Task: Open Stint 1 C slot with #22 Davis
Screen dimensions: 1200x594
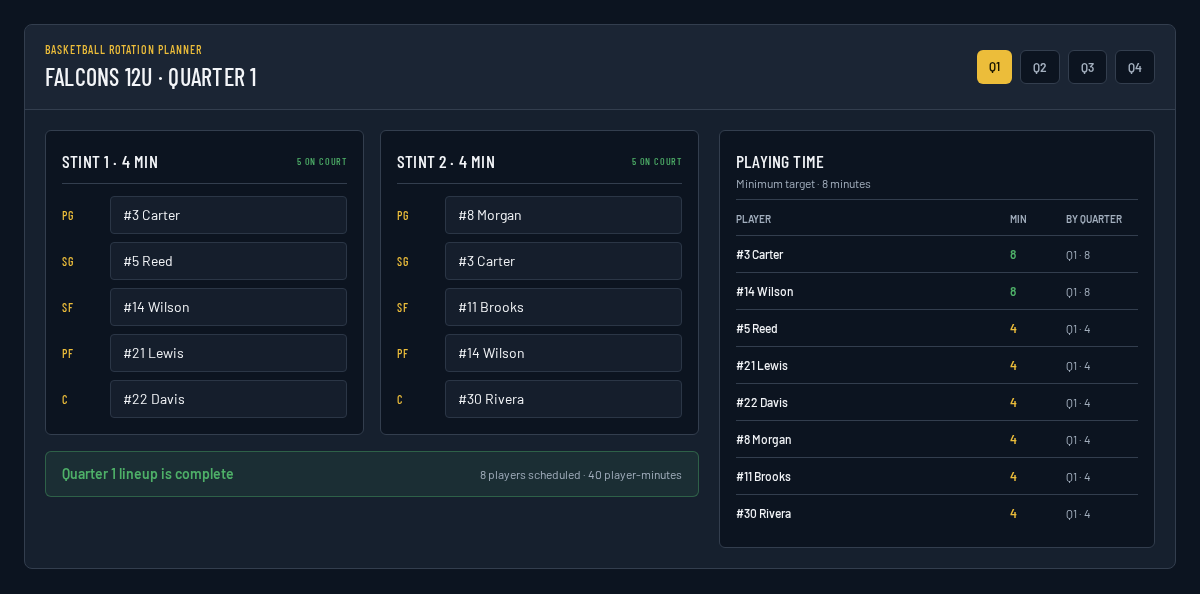Action: pyautogui.click(x=228, y=399)
